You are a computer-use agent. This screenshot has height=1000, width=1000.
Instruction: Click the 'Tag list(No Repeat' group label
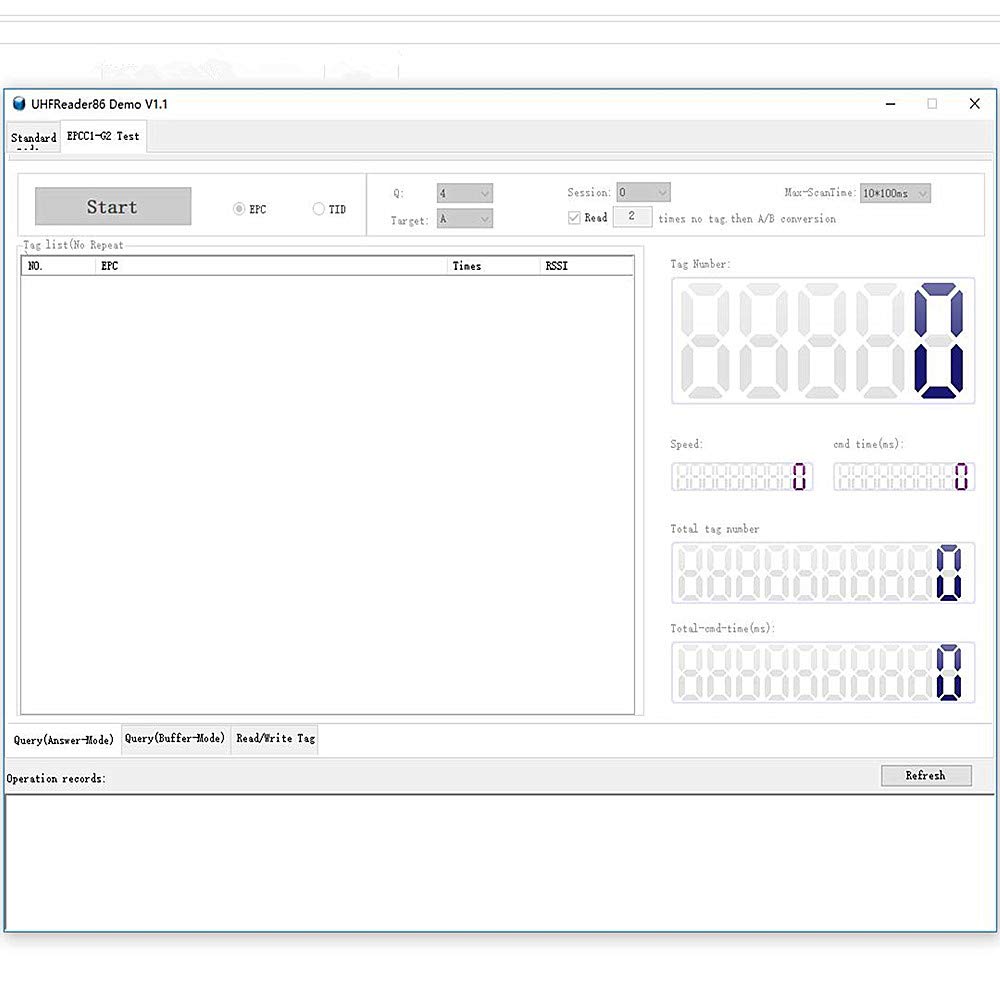[73, 245]
